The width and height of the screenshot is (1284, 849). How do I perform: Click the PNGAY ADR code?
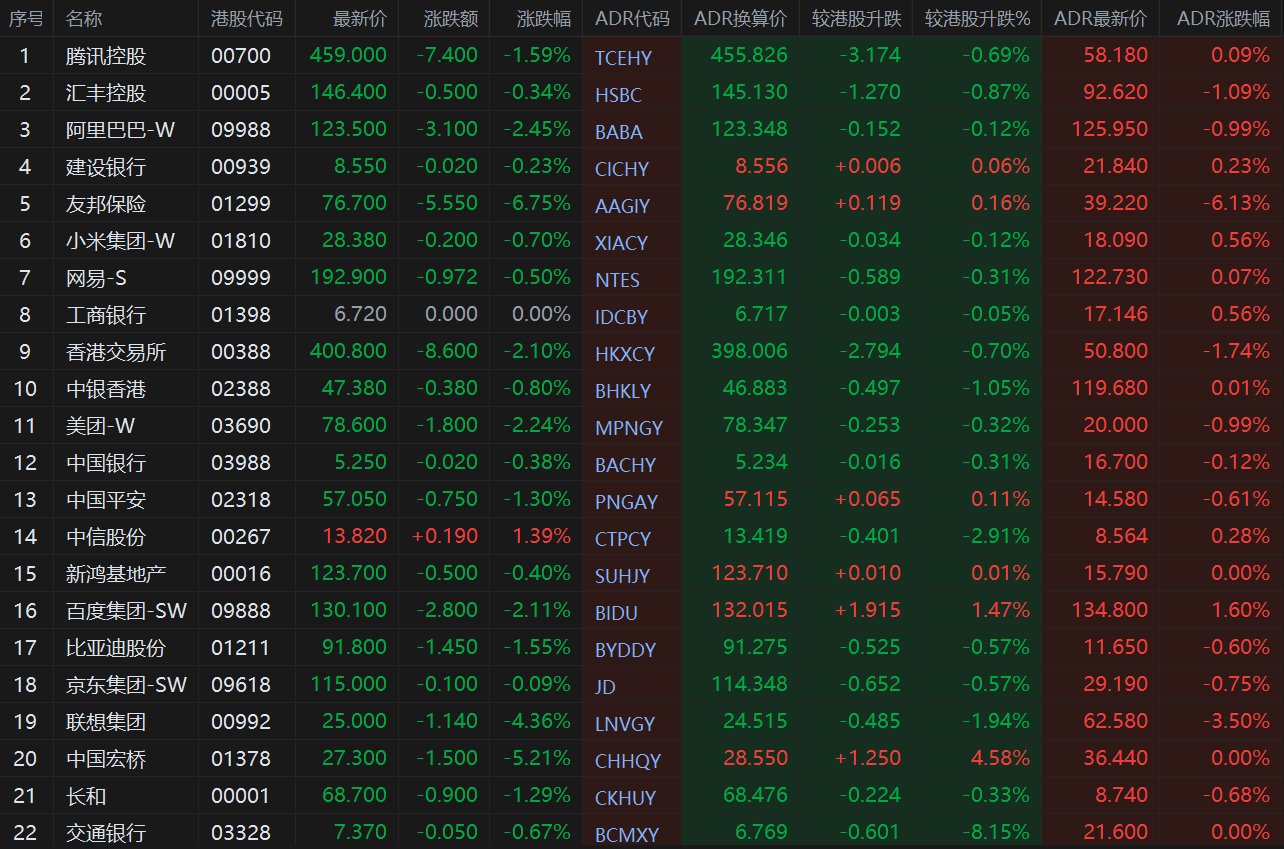coord(626,502)
